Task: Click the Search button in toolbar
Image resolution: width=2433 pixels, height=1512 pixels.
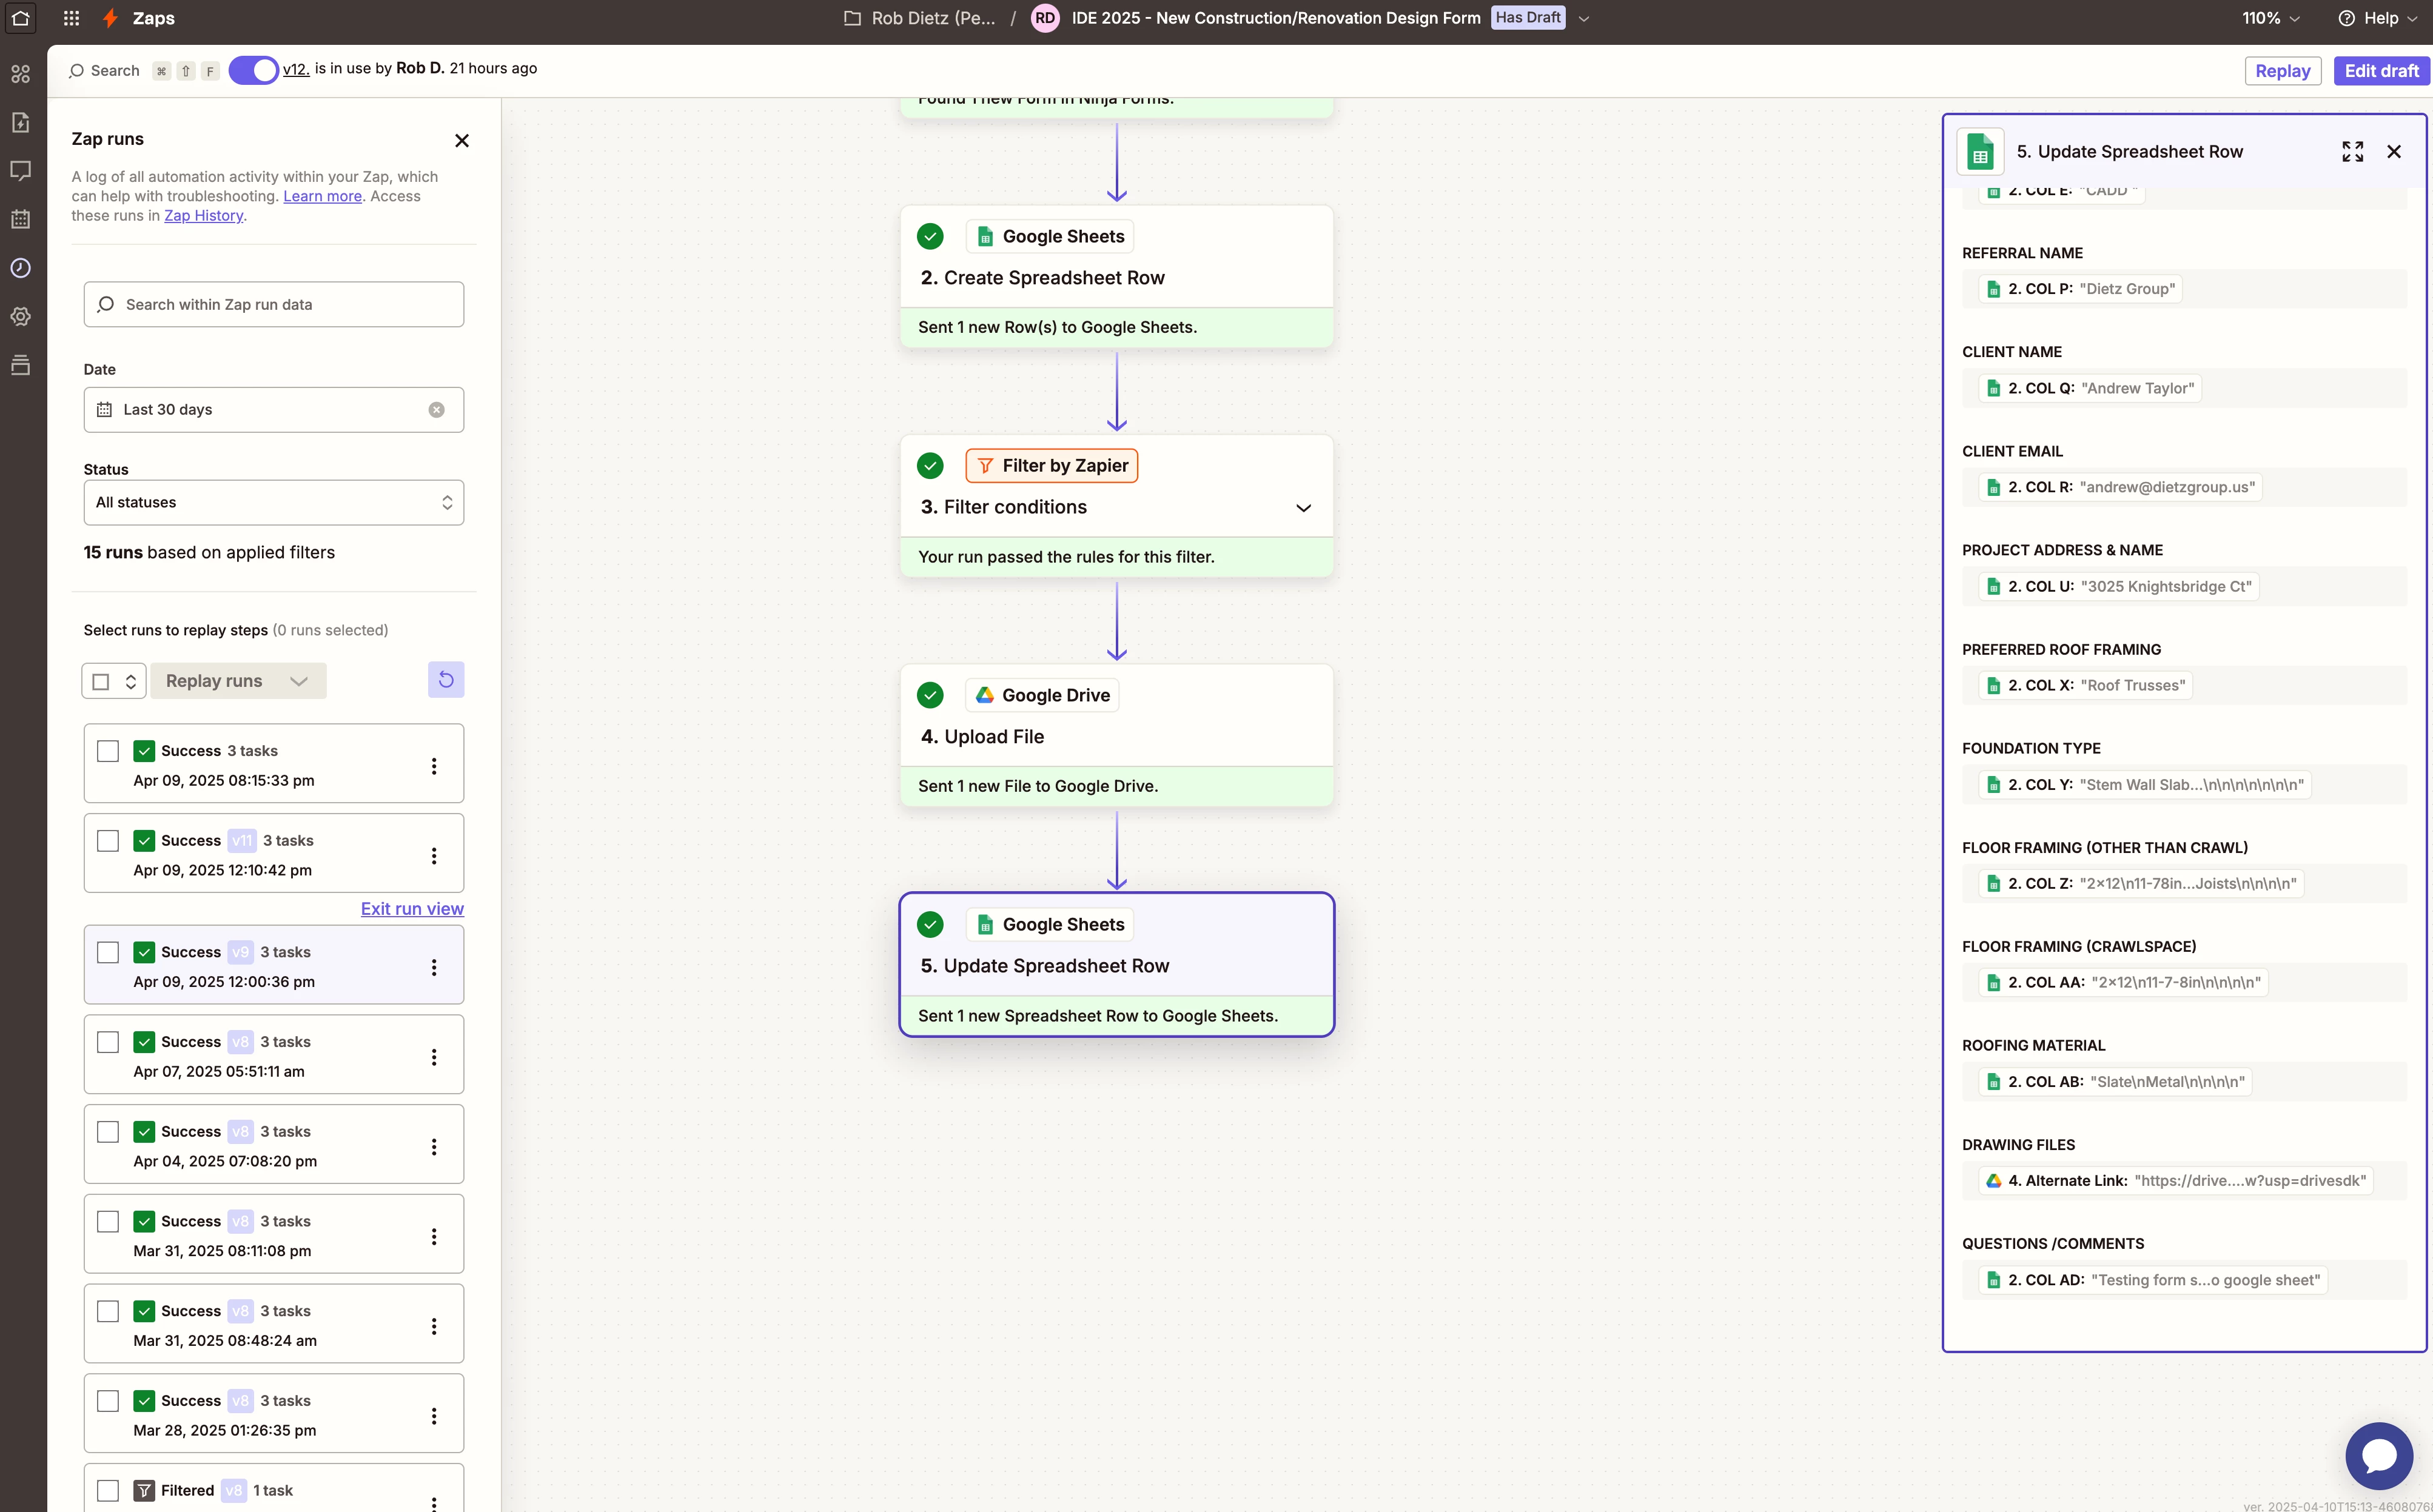Action: coord(104,71)
